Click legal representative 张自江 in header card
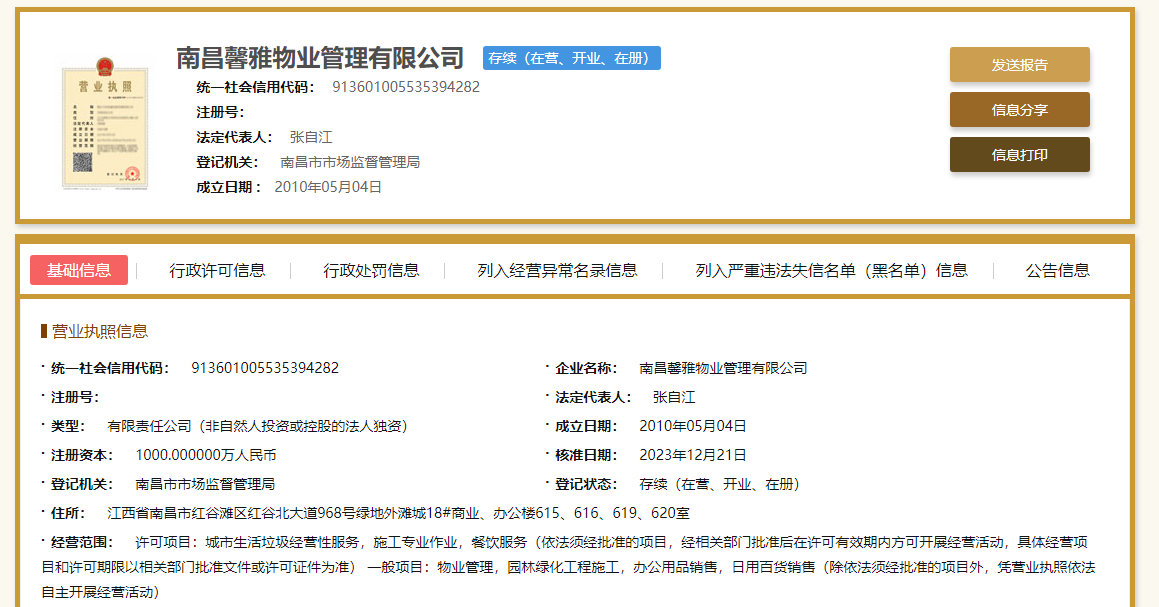 [311, 137]
